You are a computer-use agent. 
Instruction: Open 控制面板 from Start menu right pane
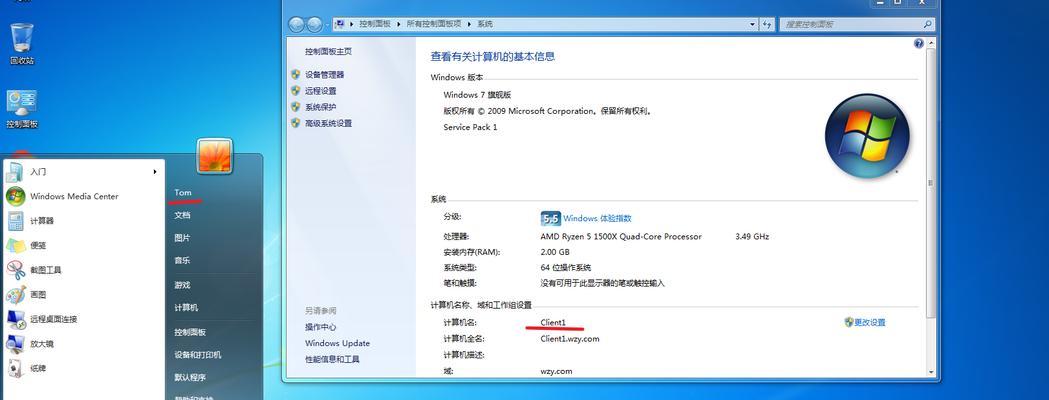(190, 332)
